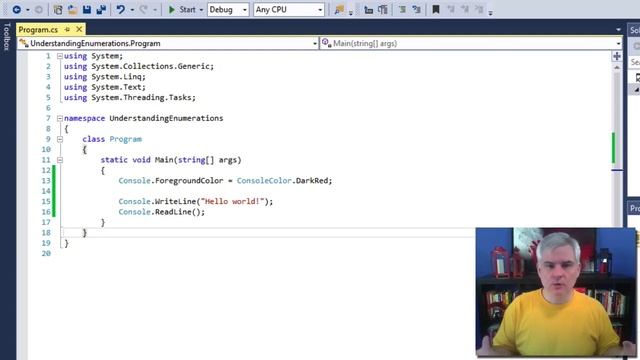Open the Any CPU platform dropdown
This screenshot has height=360, width=640.
pos(289,9)
